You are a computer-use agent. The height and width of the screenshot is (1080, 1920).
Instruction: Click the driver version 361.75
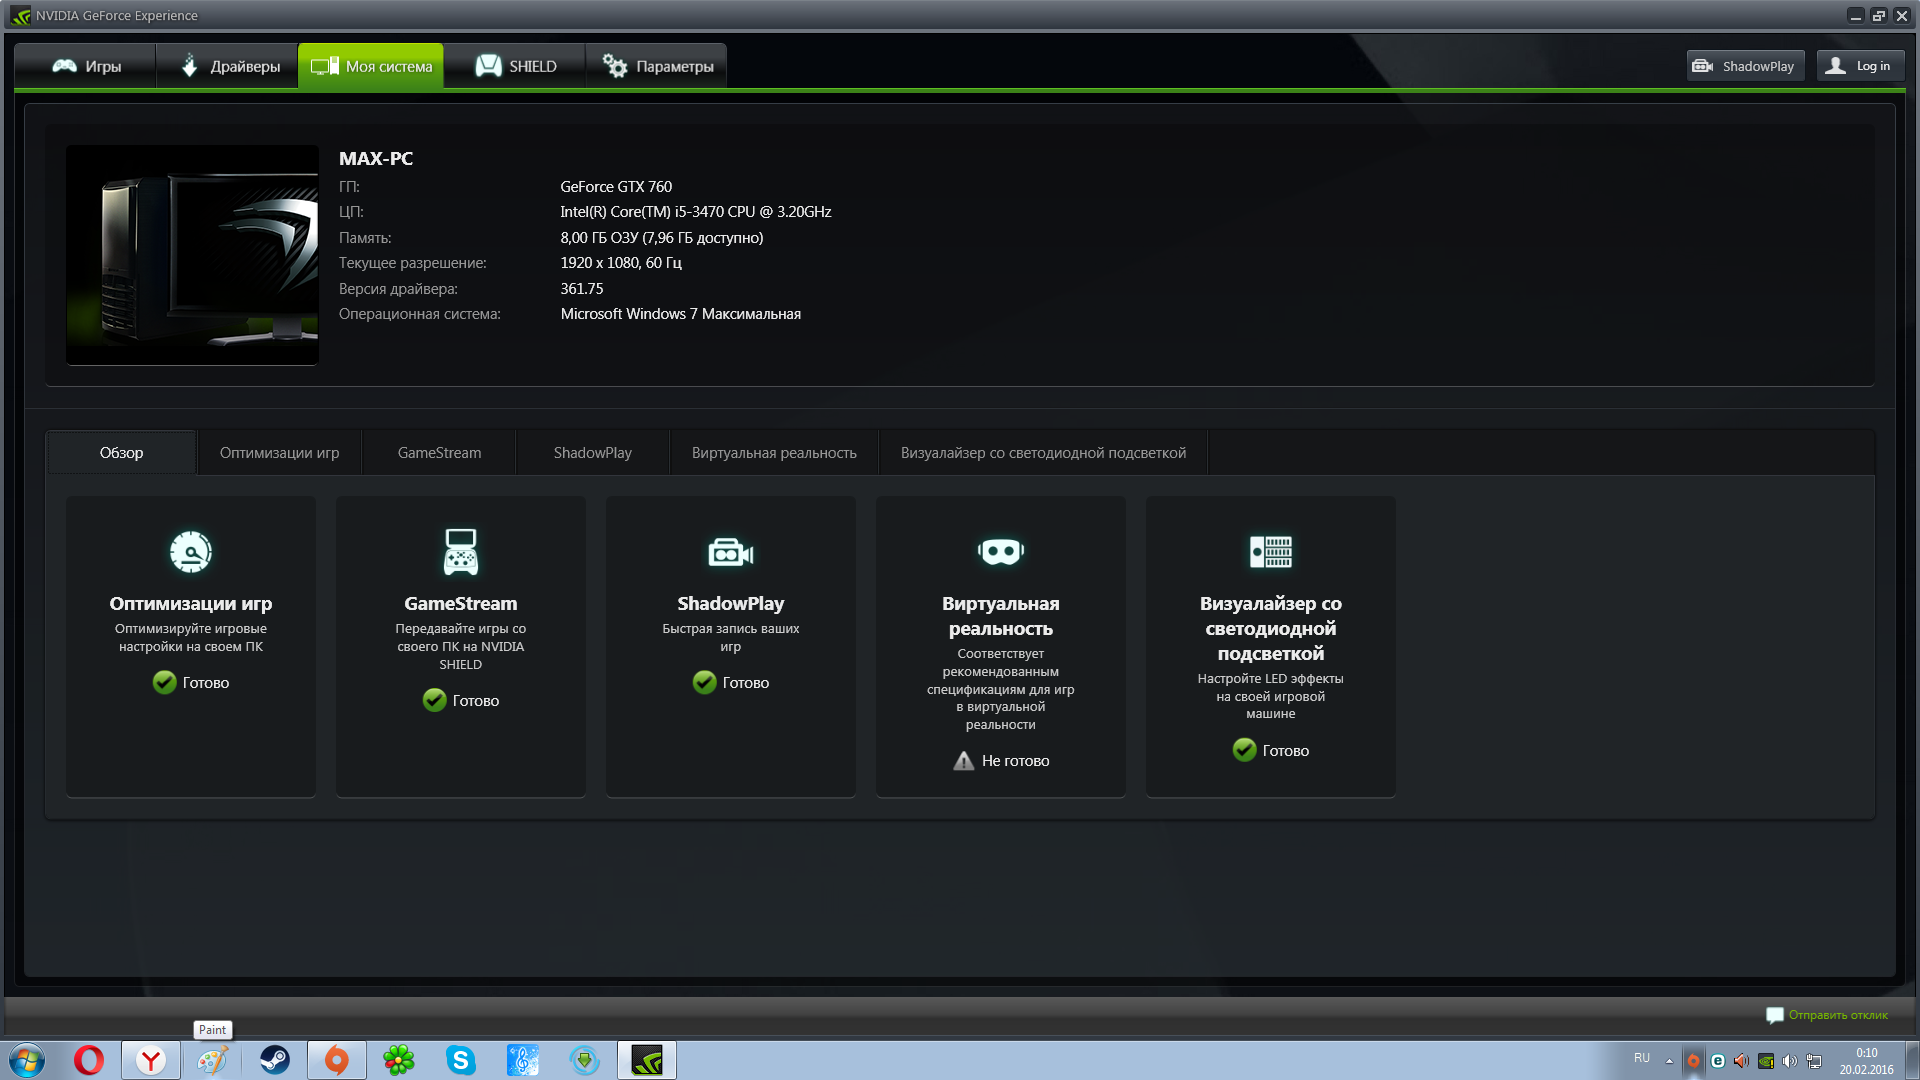tap(582, 289)
